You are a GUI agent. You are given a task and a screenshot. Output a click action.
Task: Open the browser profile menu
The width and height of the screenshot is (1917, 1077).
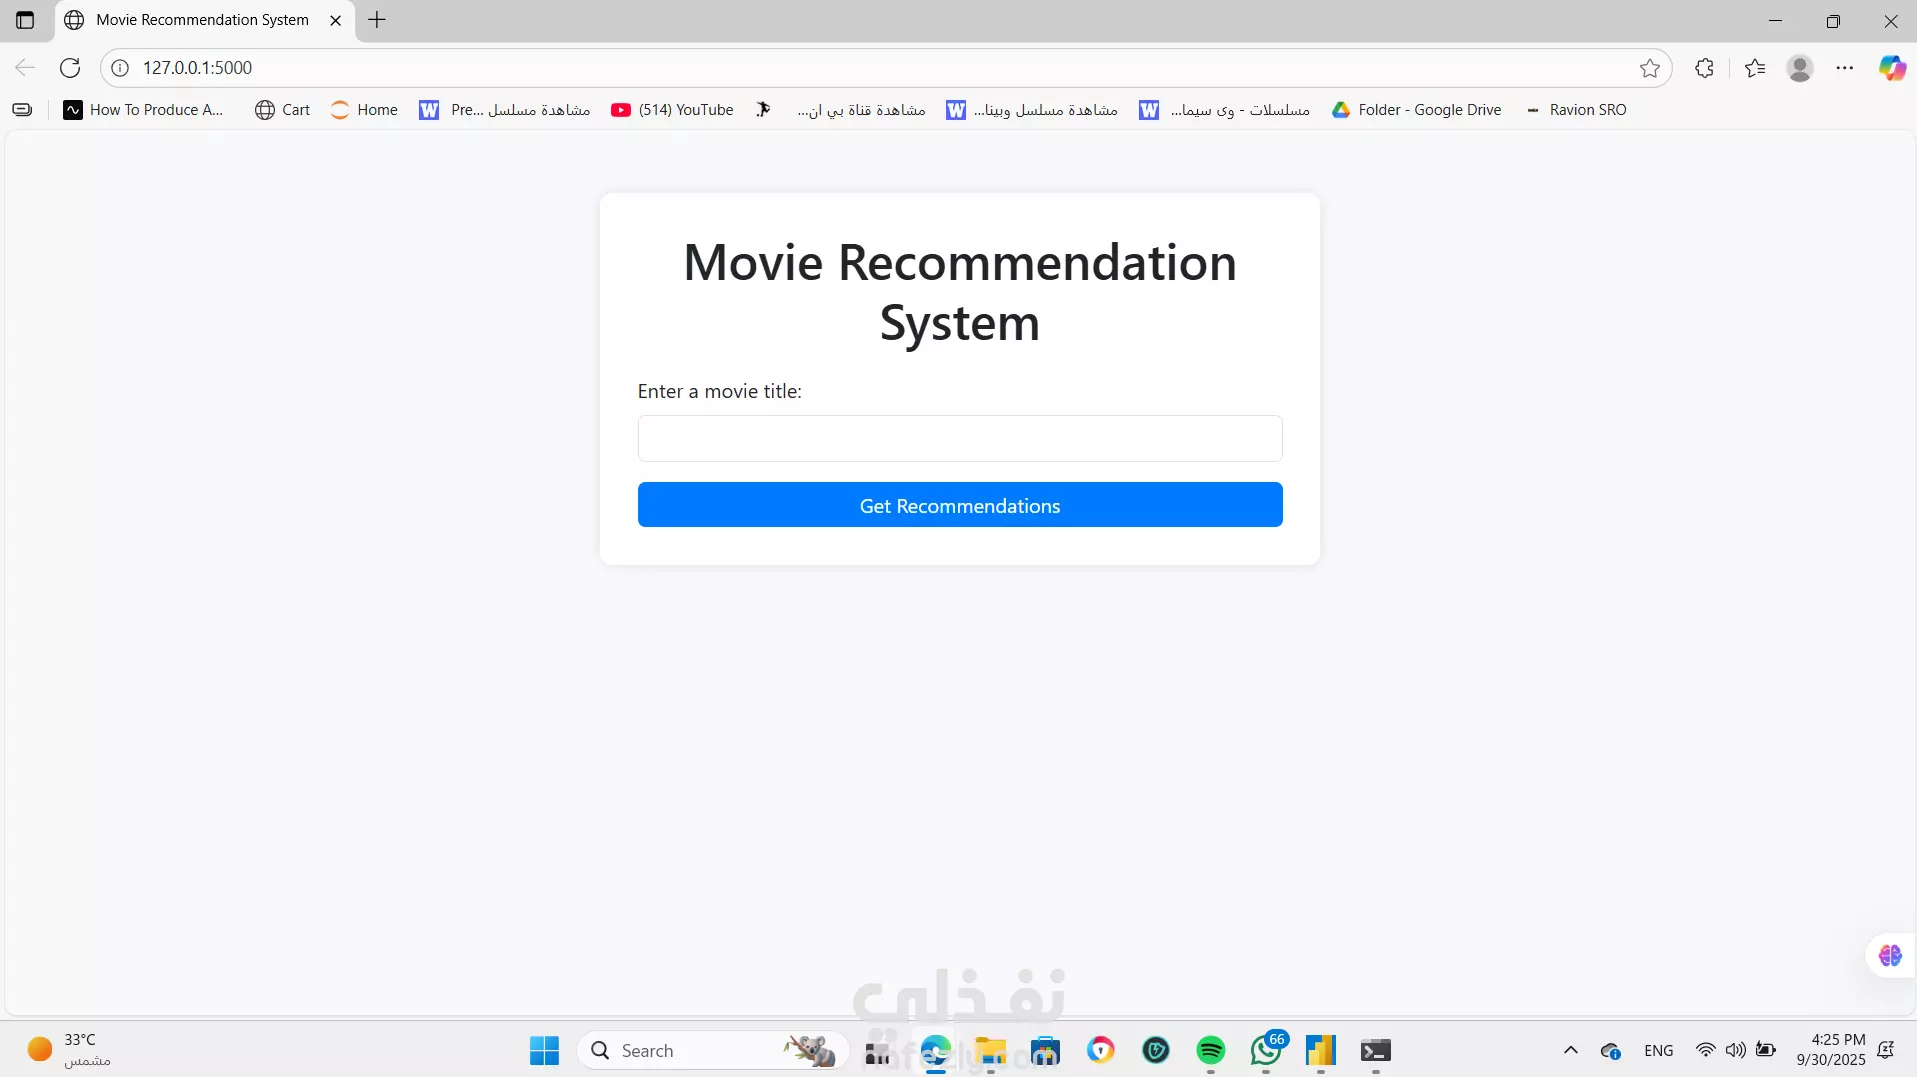tap(1800, 68)
